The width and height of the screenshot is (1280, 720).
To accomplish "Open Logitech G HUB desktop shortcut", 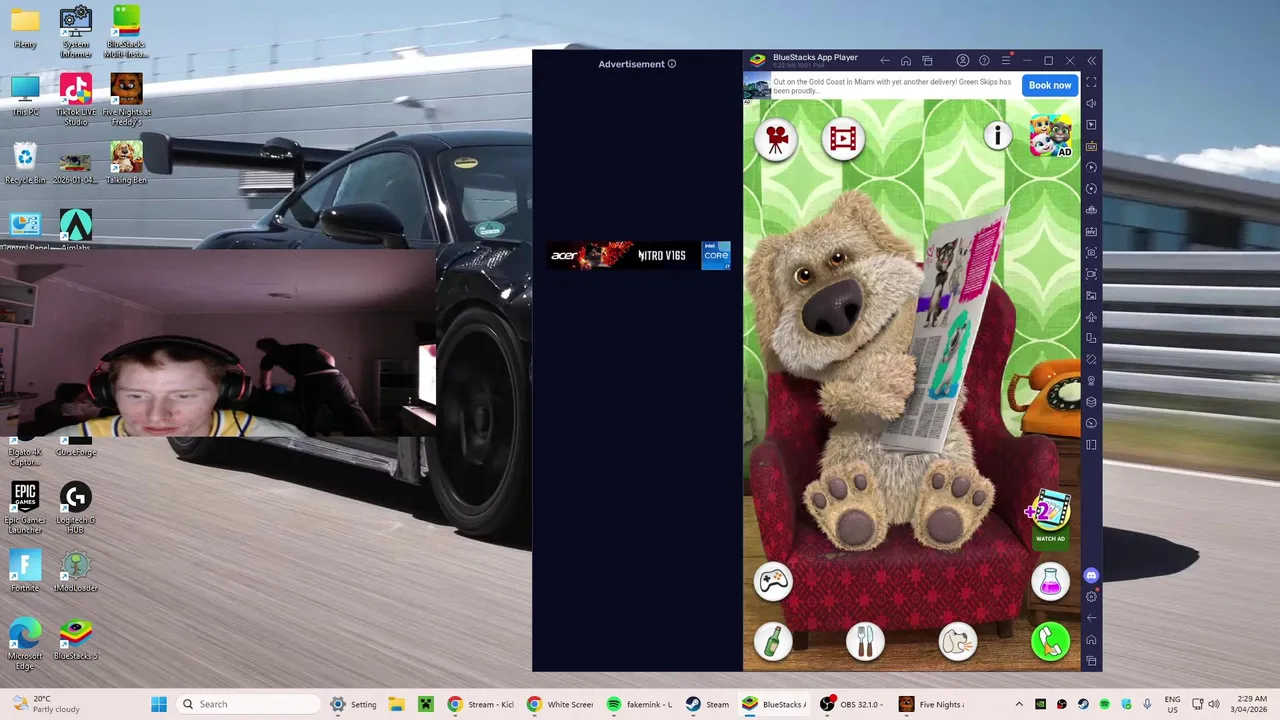I will pos(76,508).
